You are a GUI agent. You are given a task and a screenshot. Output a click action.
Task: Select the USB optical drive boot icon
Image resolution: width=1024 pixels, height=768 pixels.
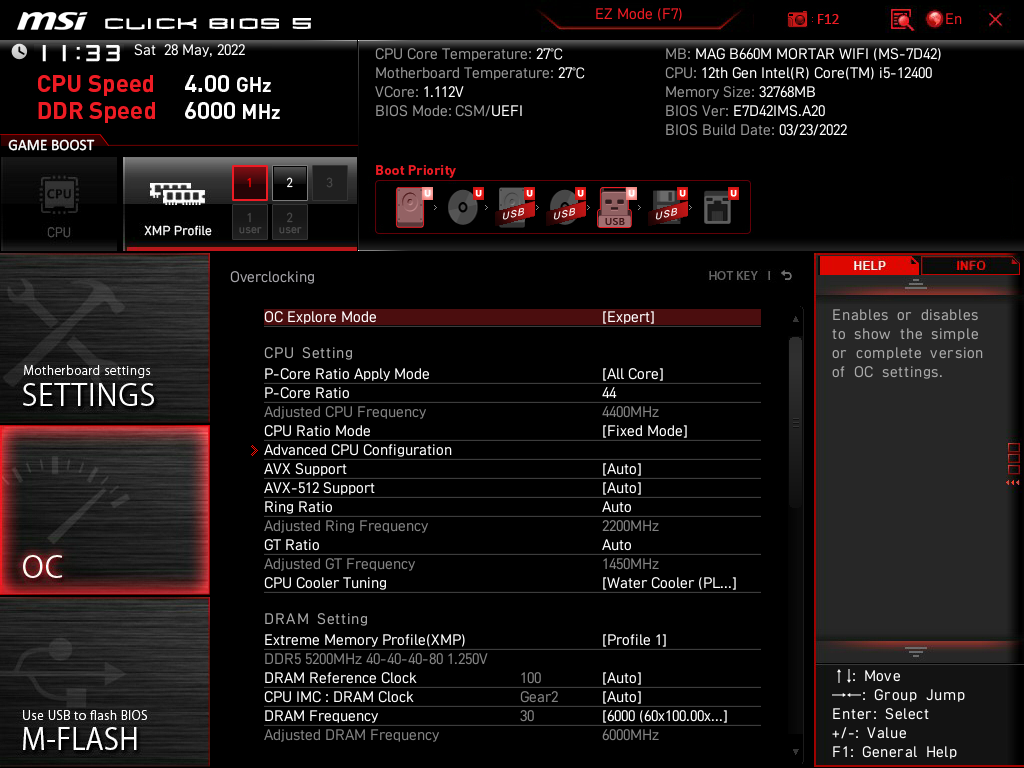(566, 206)
